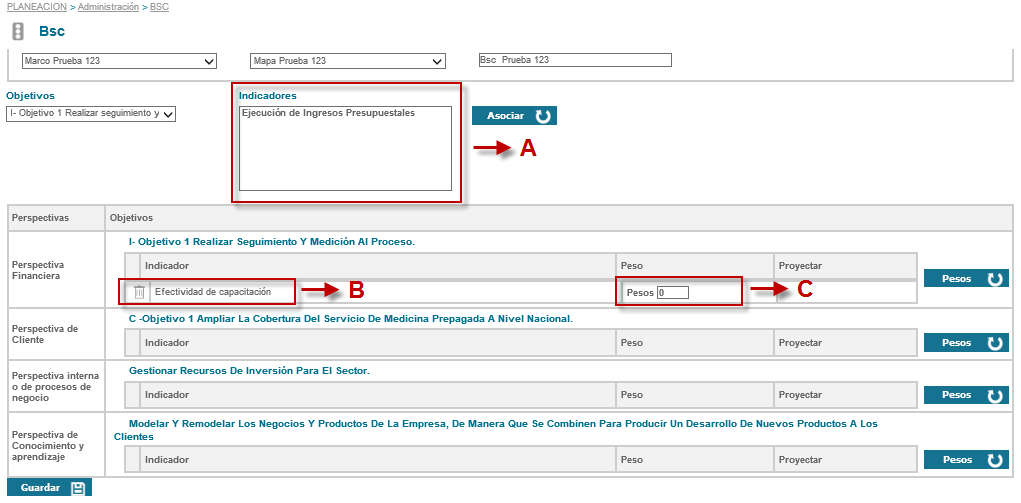Image resolution: width=1021 pixels, height=503 pixels.
Task: Open objective Gestionar Recursos De Inversión
Action: [249, 370]
